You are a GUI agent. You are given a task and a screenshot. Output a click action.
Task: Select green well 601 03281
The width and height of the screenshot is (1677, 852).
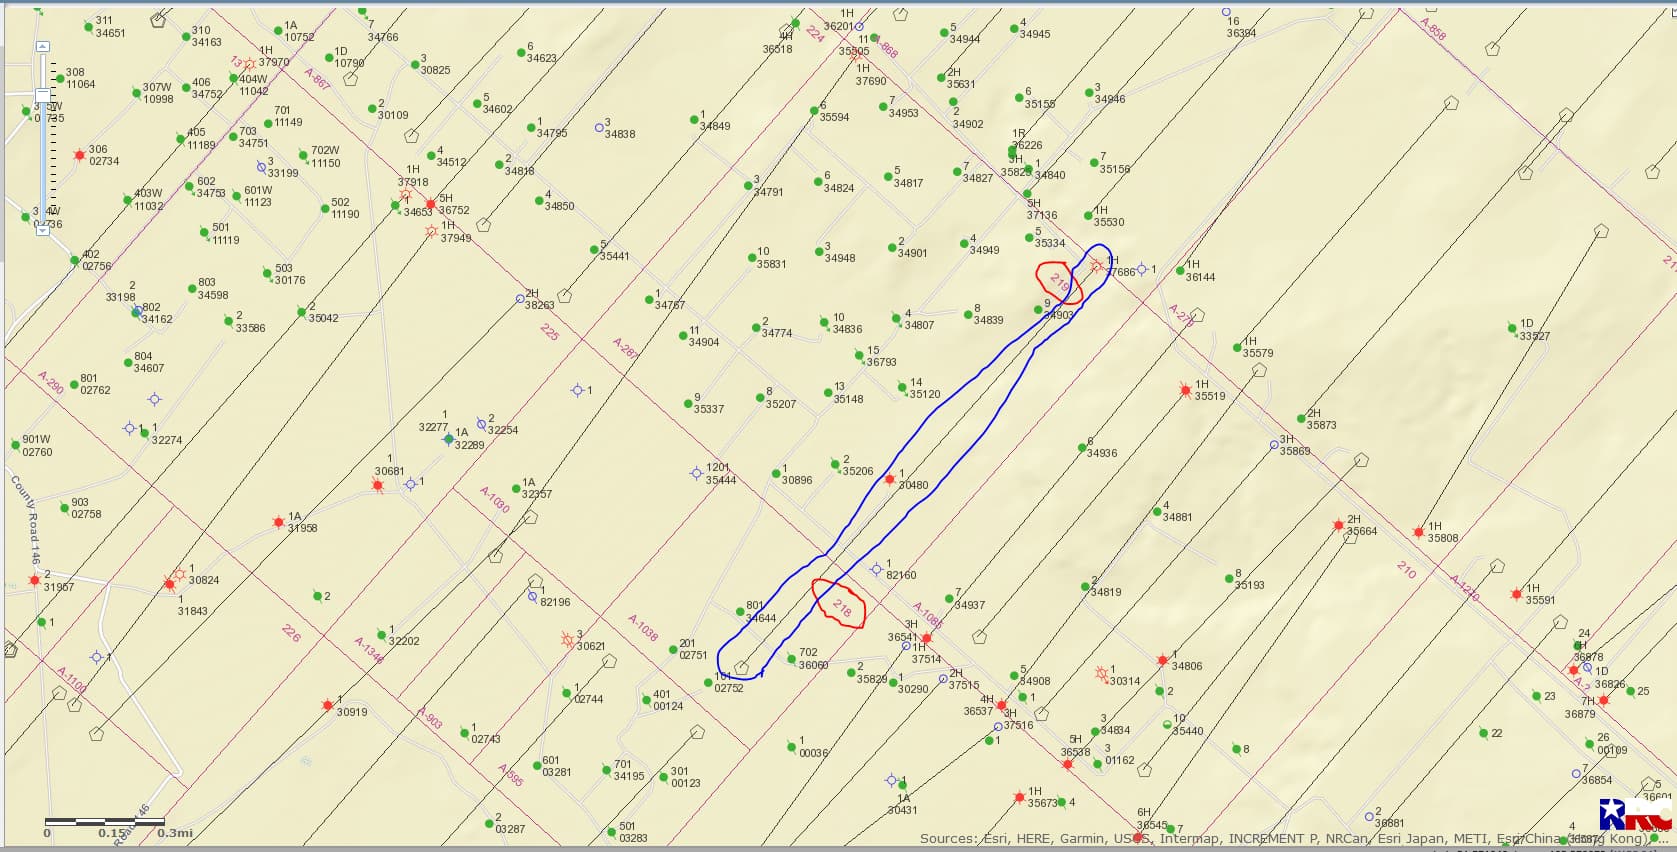tap(537, 766)
